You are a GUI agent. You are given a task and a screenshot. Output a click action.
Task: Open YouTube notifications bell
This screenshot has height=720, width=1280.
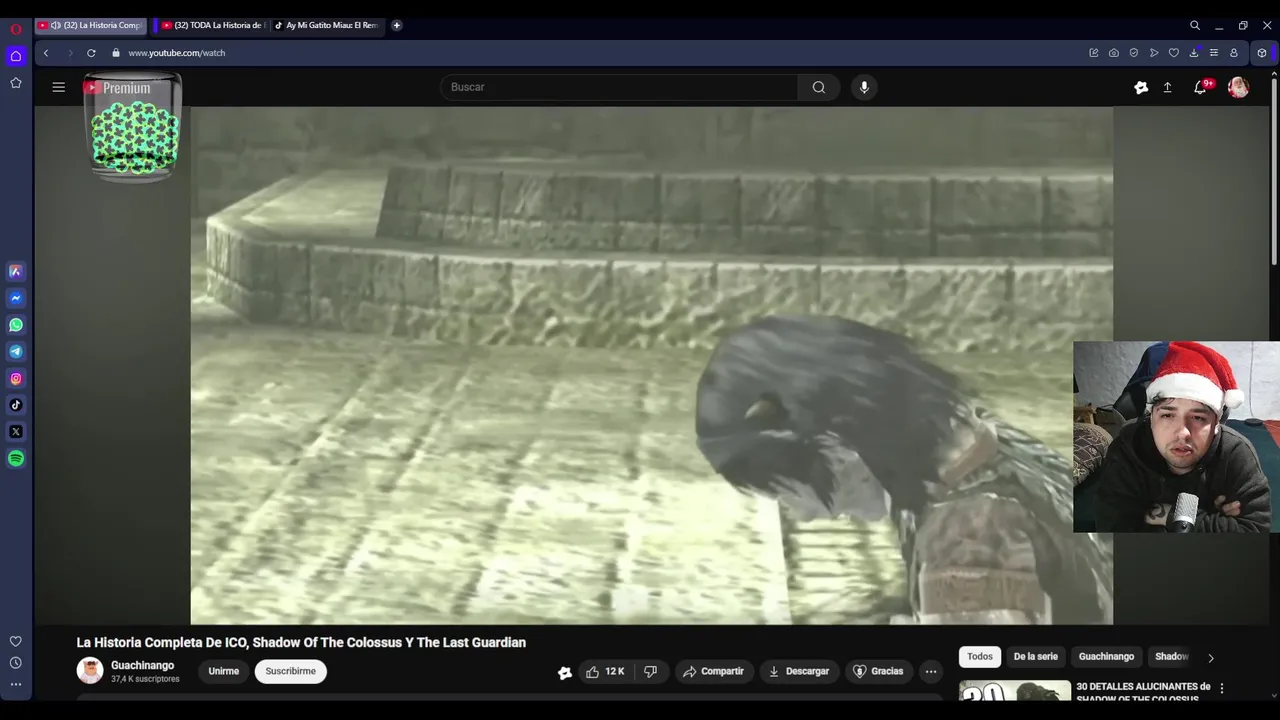[x=1200, y=87]
